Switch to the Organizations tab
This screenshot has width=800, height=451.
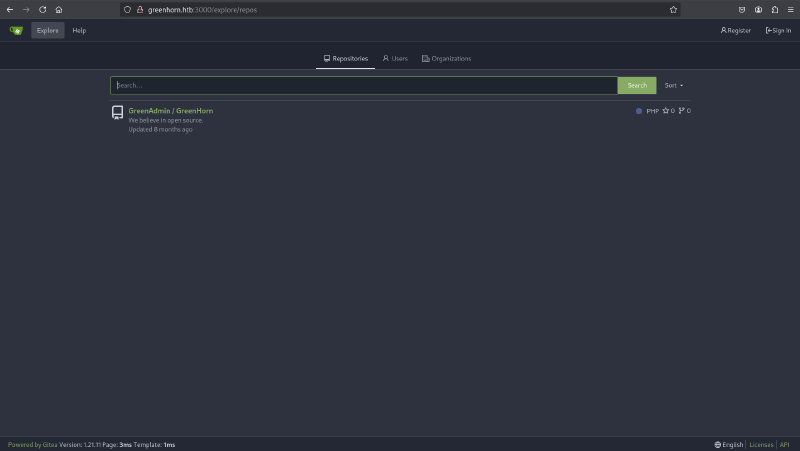click(x=446, y=59)
